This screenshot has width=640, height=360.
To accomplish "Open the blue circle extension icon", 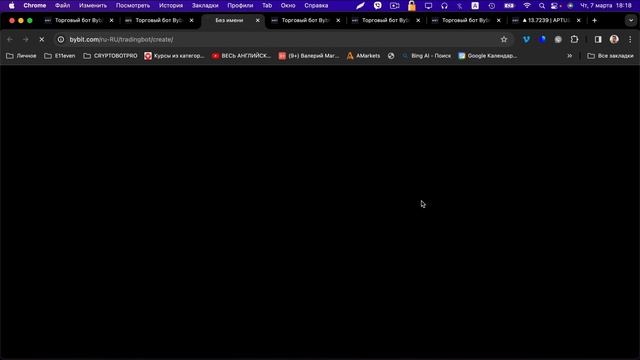I will tap(542, 40).
